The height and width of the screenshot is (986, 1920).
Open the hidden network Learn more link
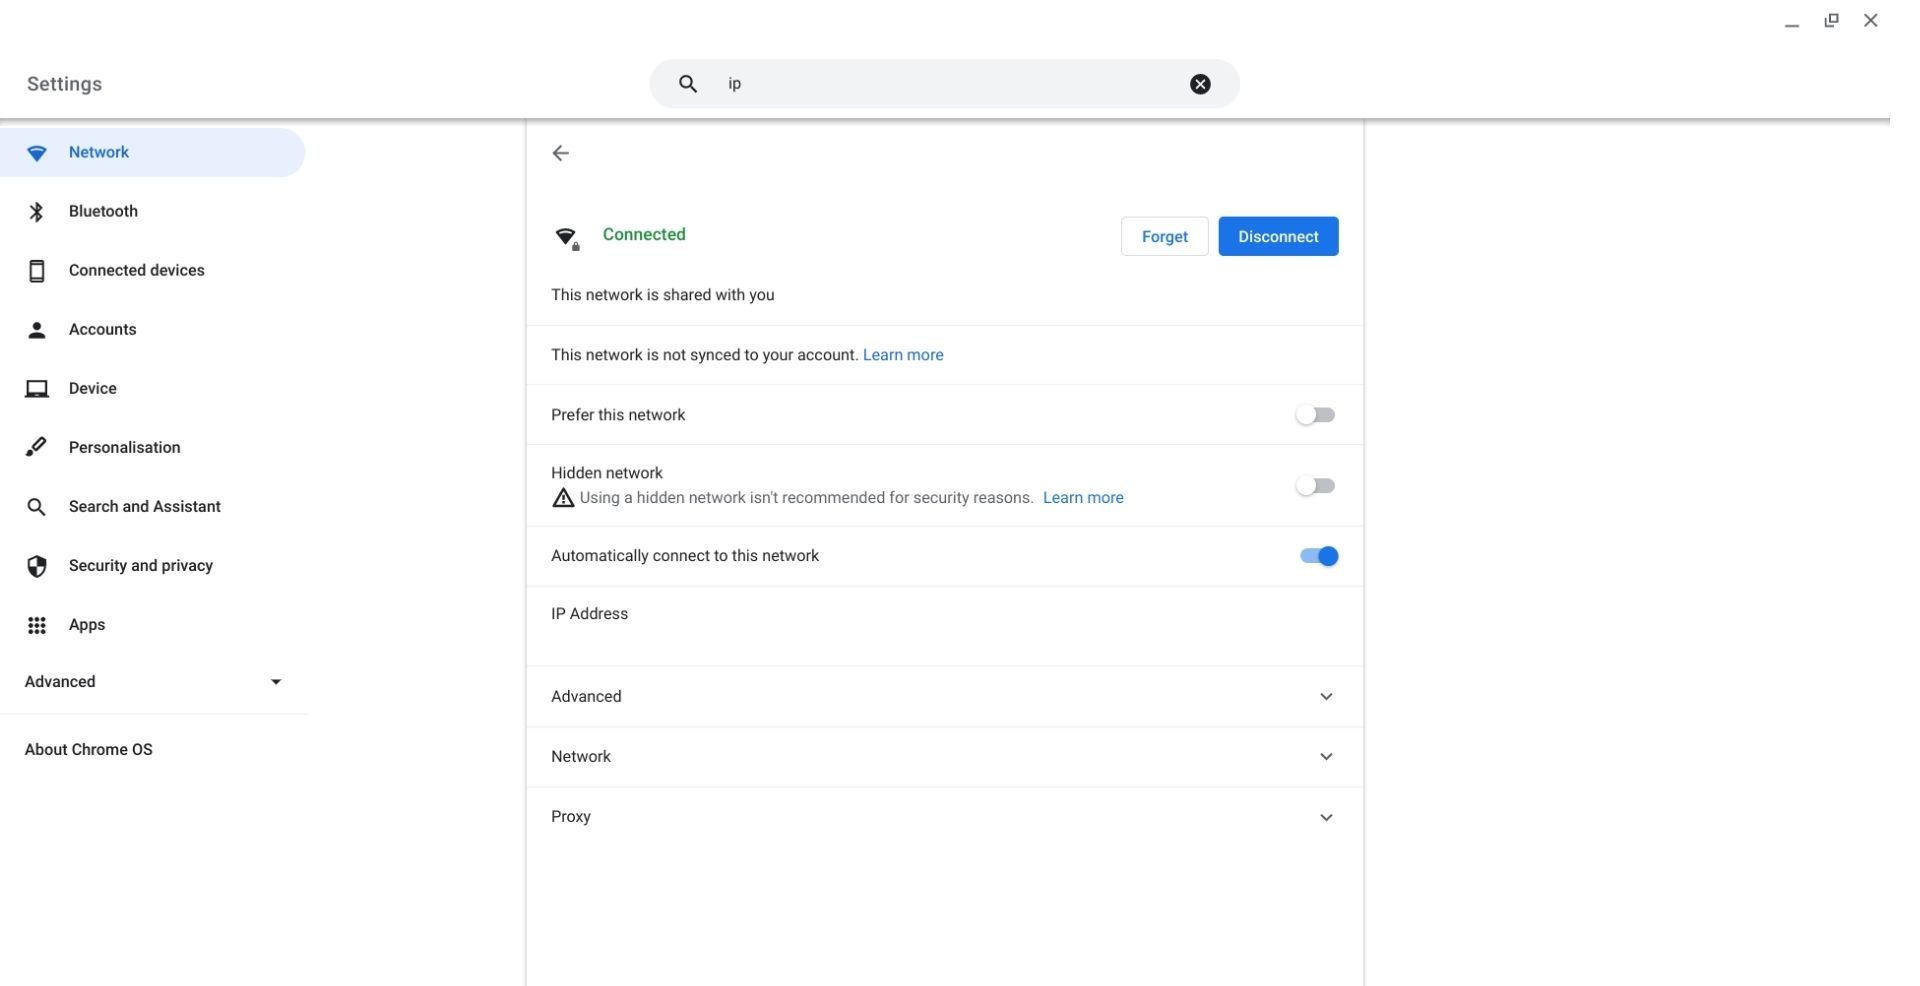point(1083,497)
